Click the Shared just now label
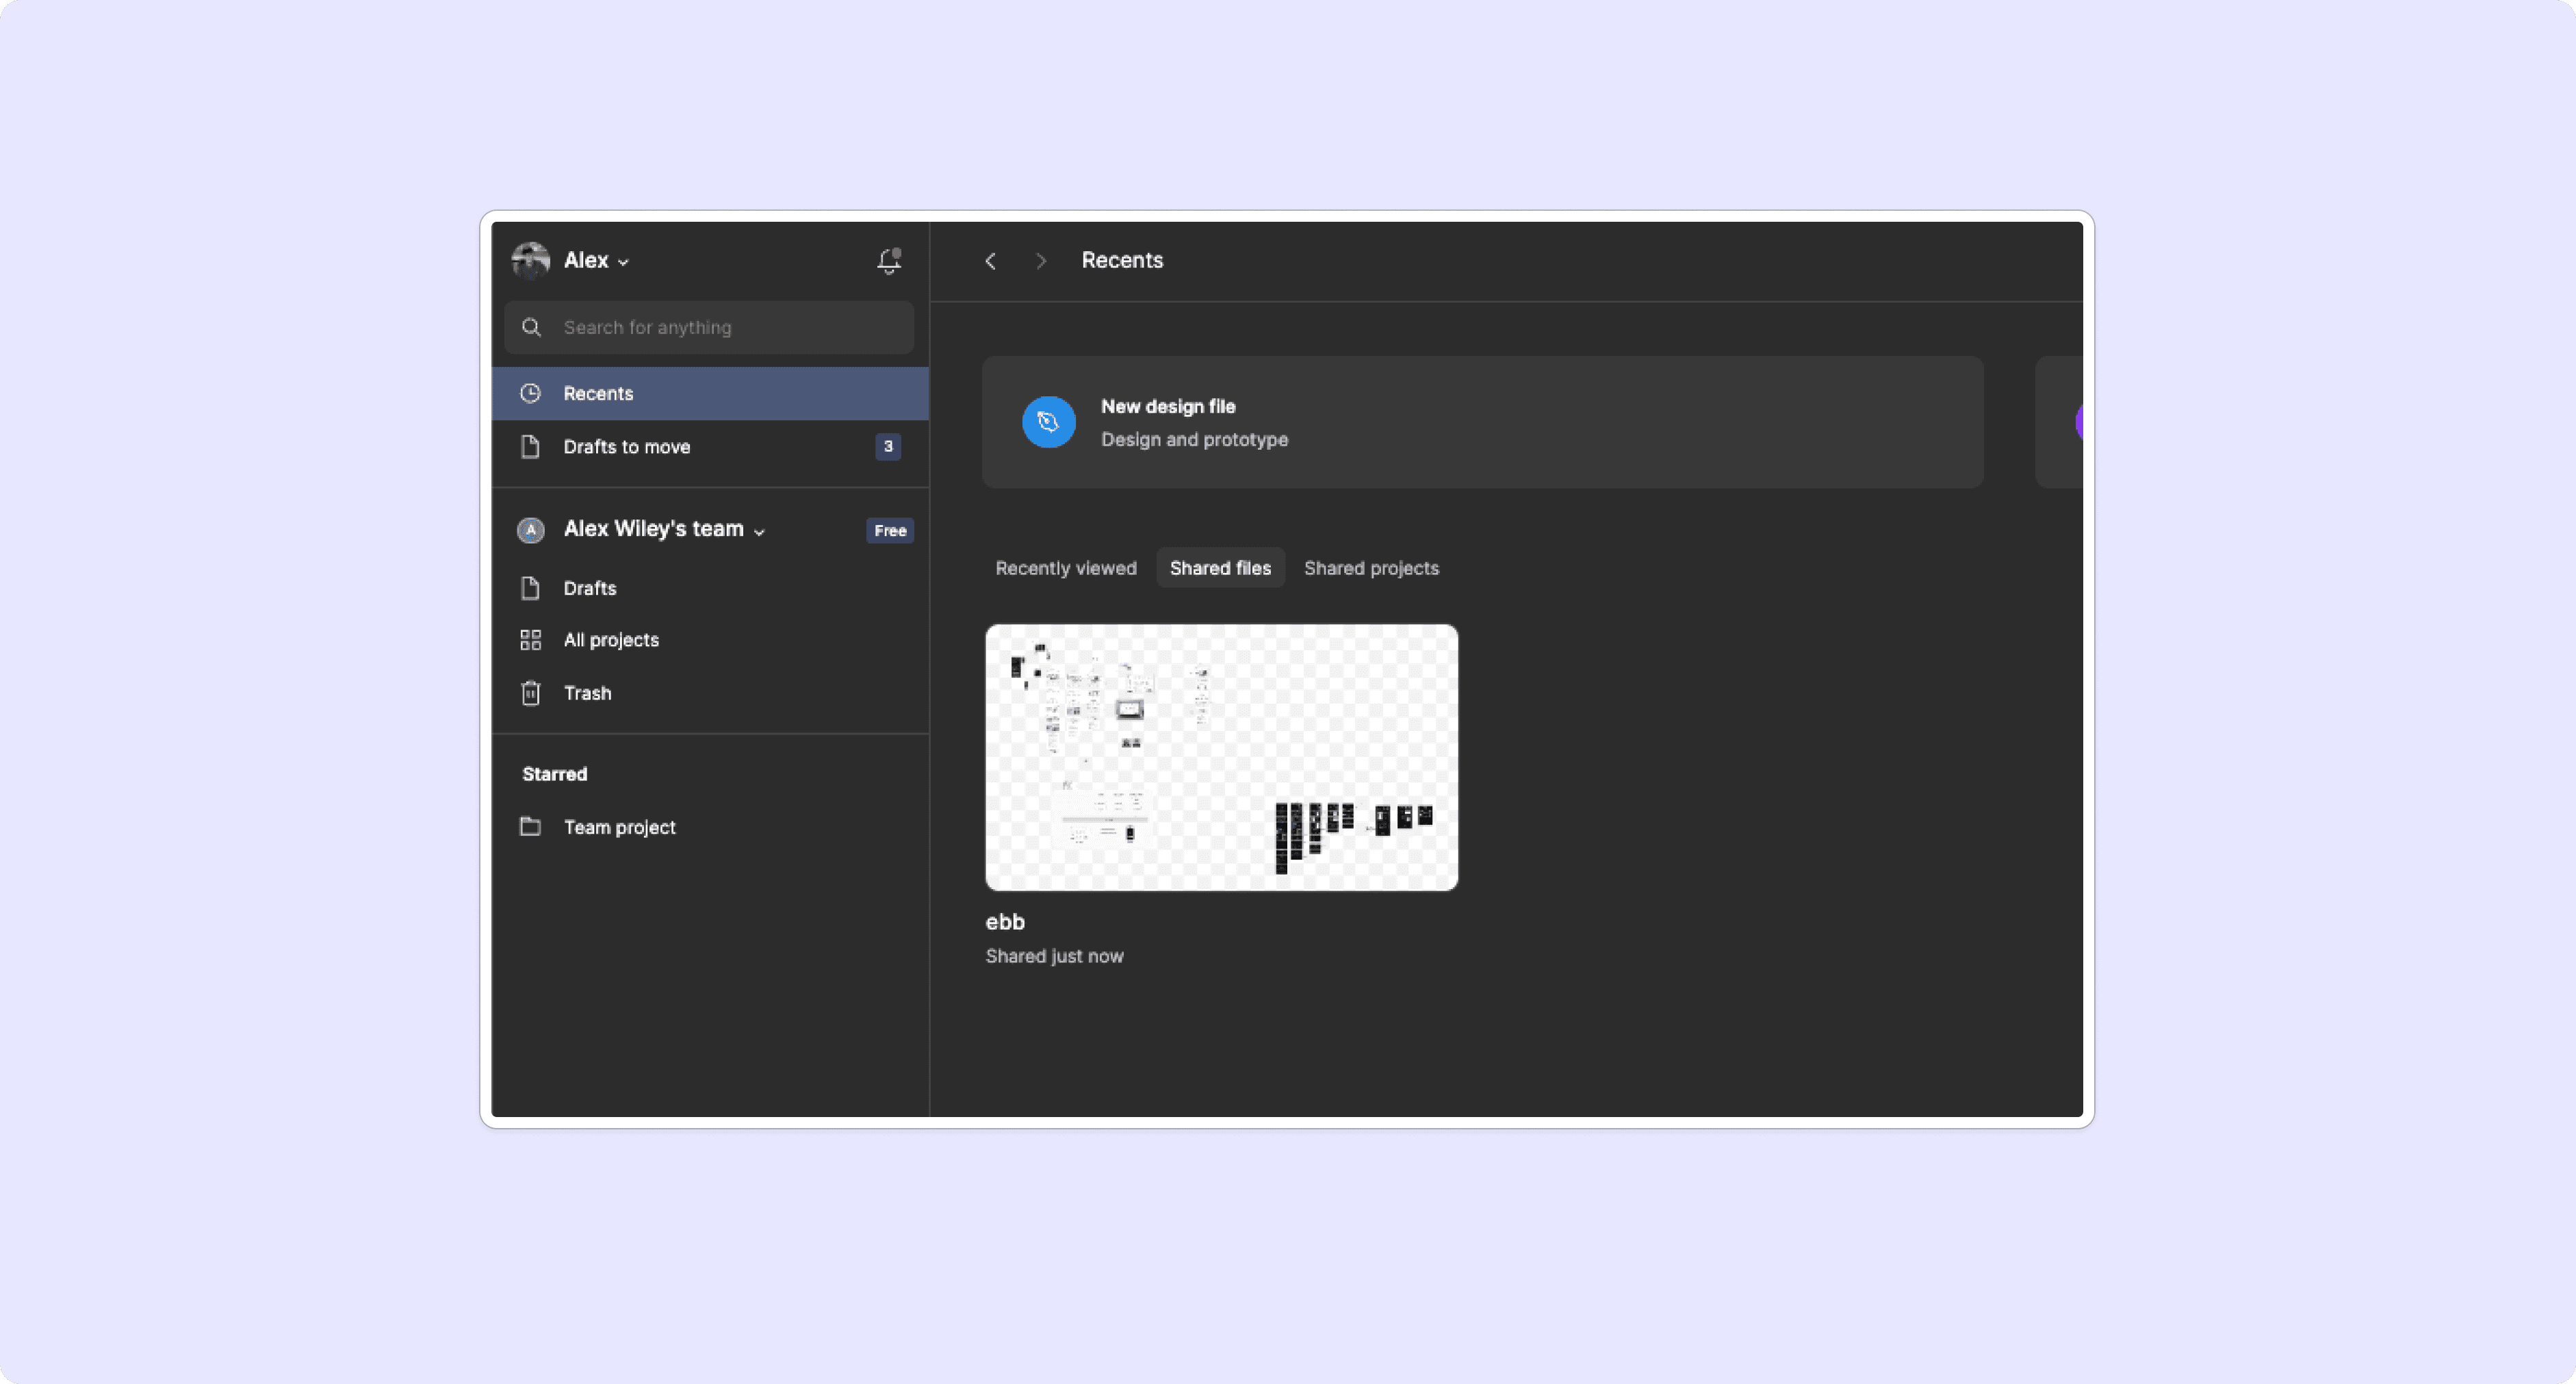The image size is (2576, 1384). coord(1054,956)
